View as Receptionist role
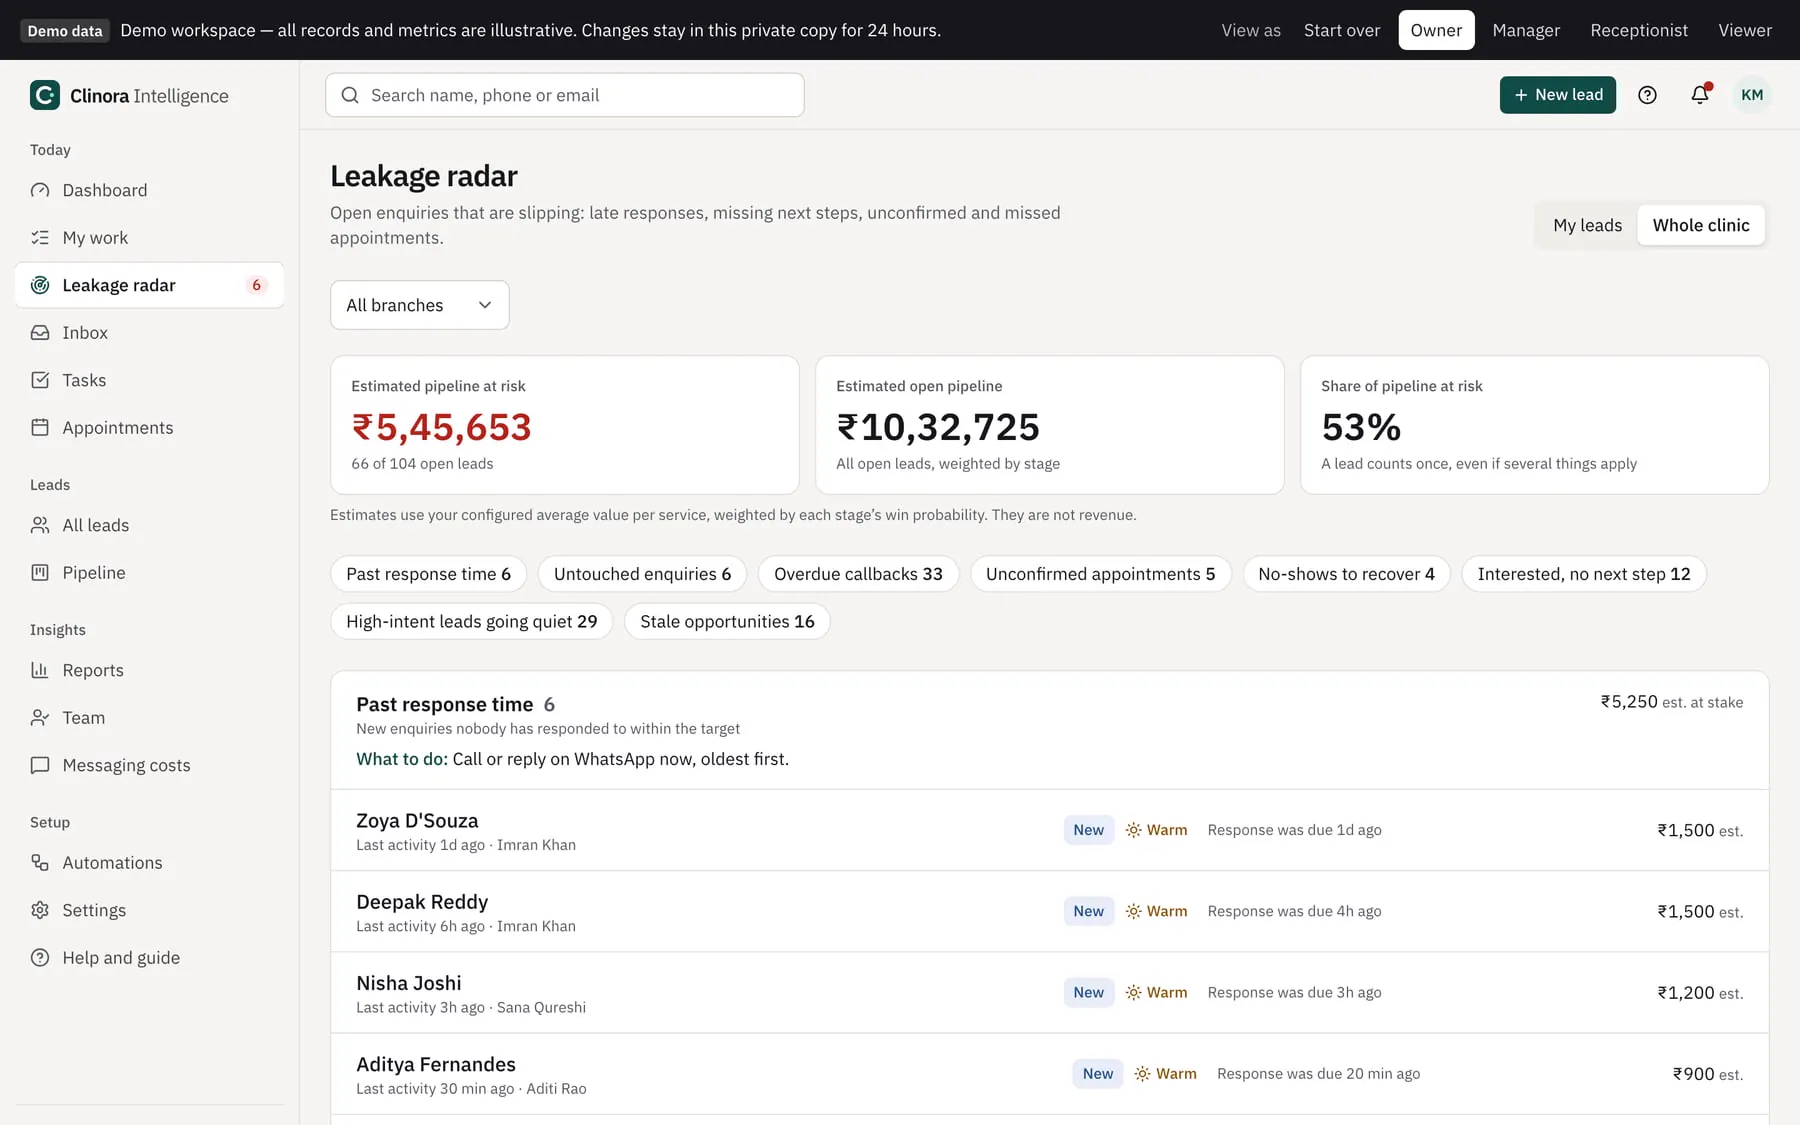This screenshot has height=1125, width=1800. coord(1639,30)
